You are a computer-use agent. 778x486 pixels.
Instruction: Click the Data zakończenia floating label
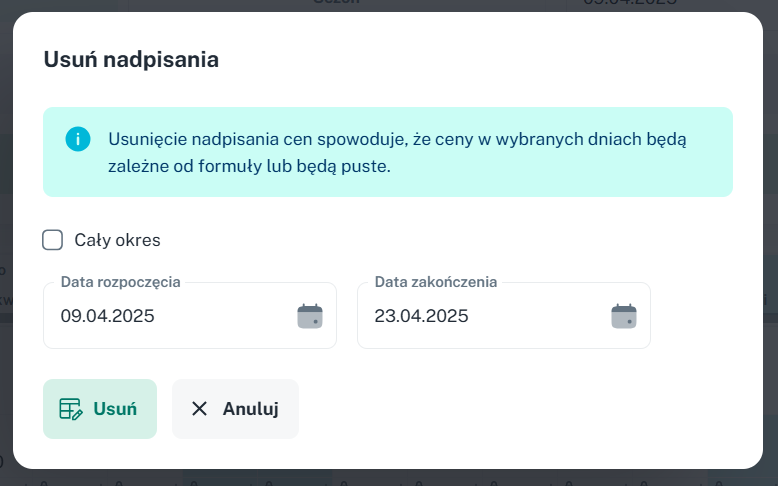pyautogui.click(x=436, y=282)
